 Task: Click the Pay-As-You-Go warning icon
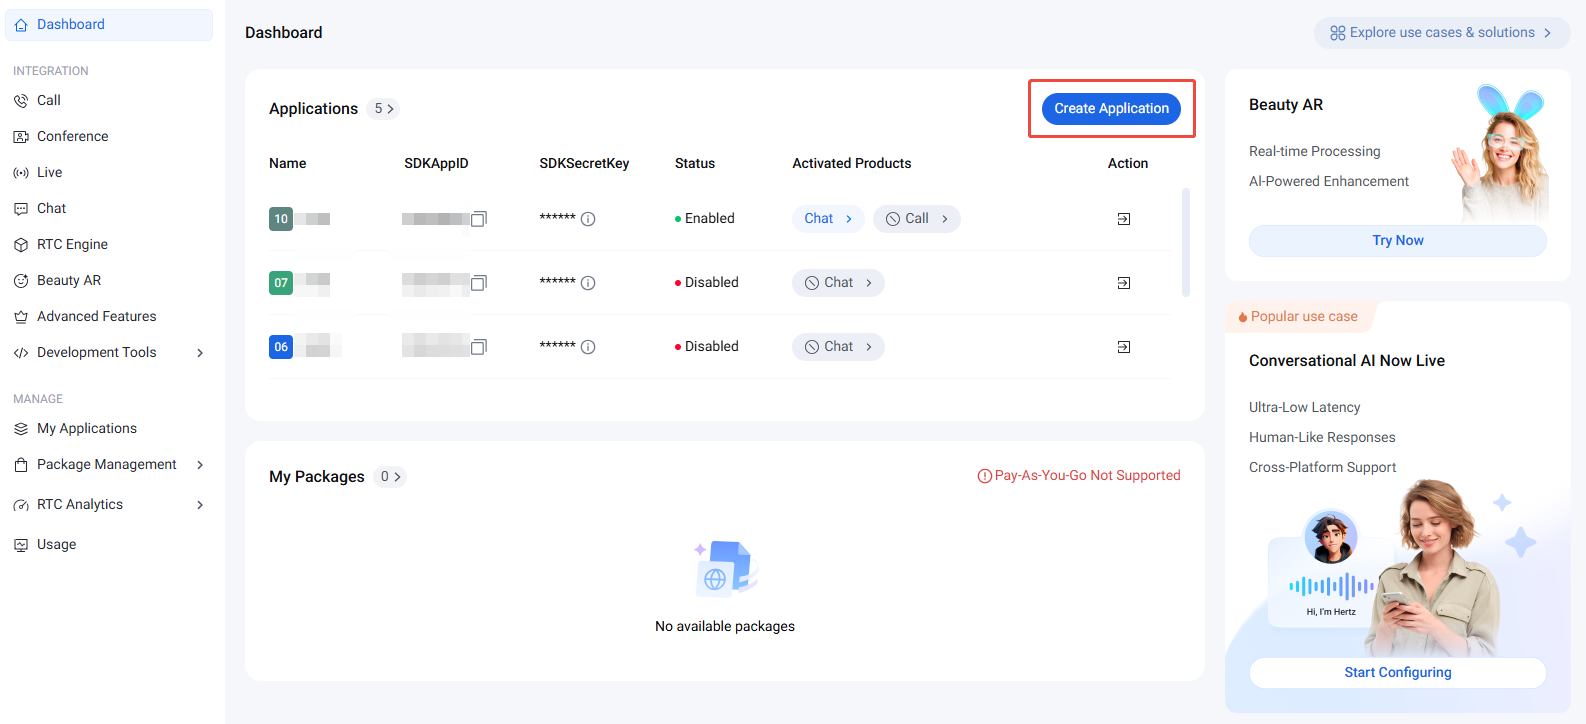tap(984, 476)
